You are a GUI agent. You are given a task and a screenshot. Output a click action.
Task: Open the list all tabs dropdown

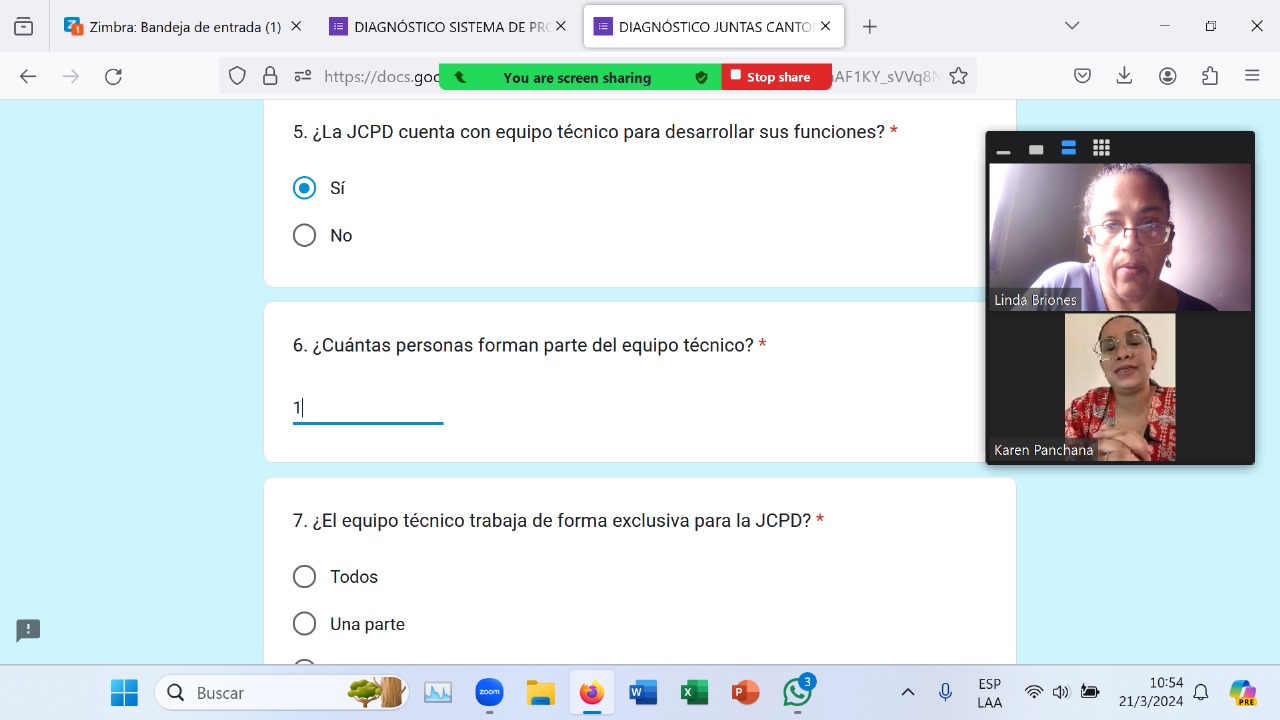click(x=1072, y=26)
